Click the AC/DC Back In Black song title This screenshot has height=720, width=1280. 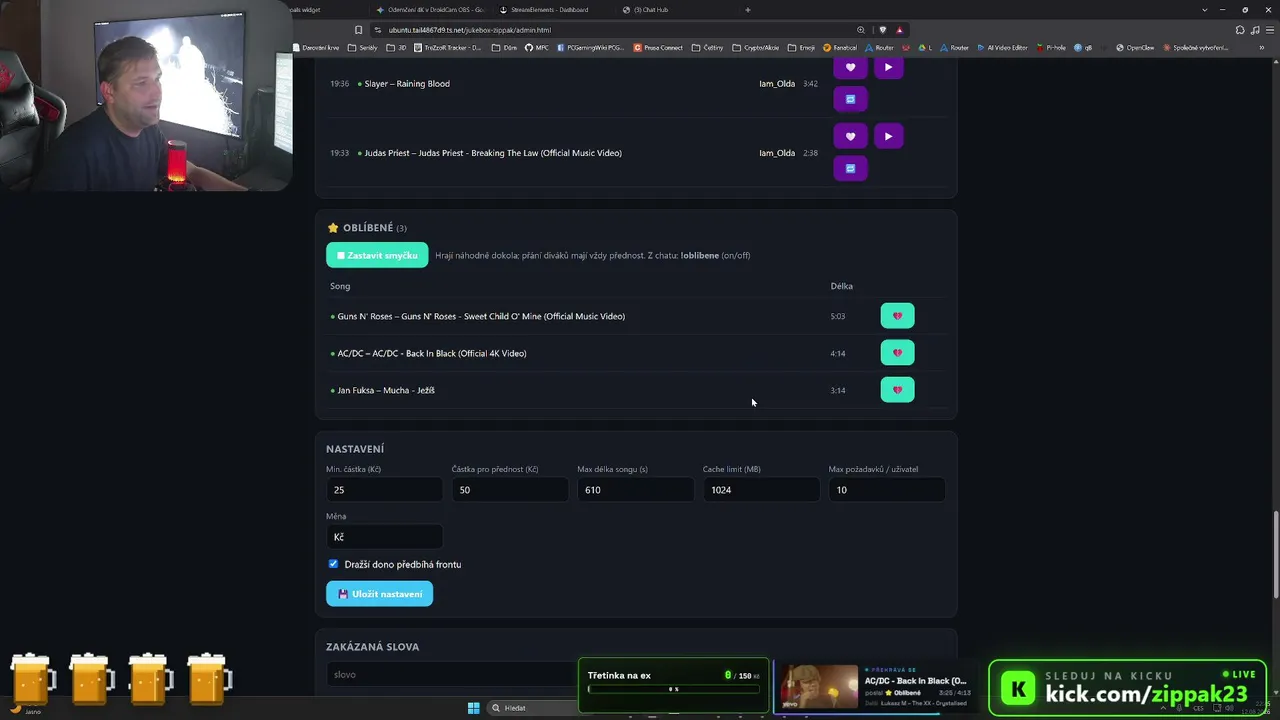coord(432,353)
